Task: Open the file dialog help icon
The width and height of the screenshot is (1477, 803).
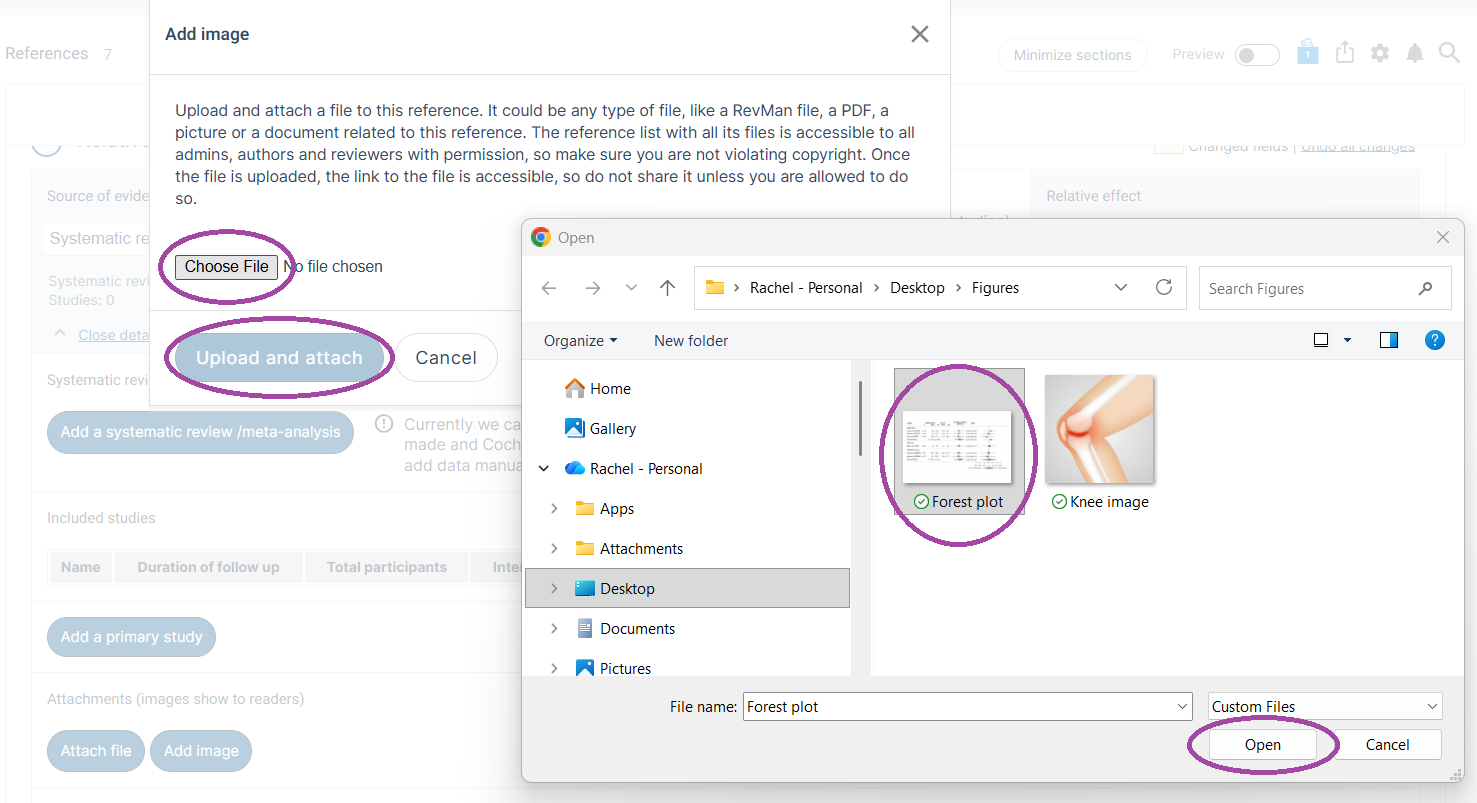Action: click(x=1434, y=340)
